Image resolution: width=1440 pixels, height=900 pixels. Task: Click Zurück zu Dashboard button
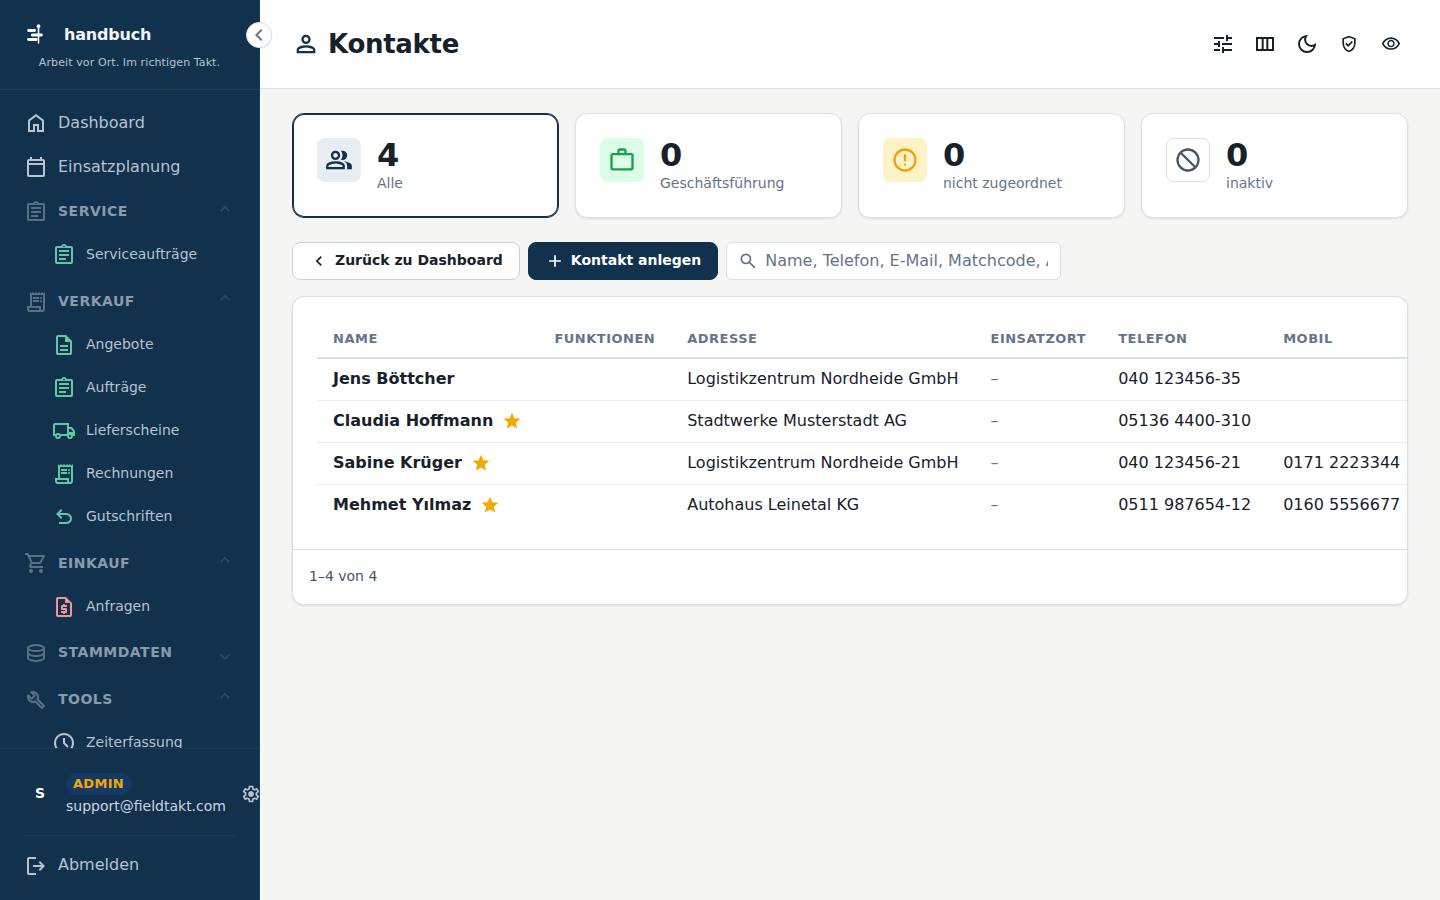406,261
